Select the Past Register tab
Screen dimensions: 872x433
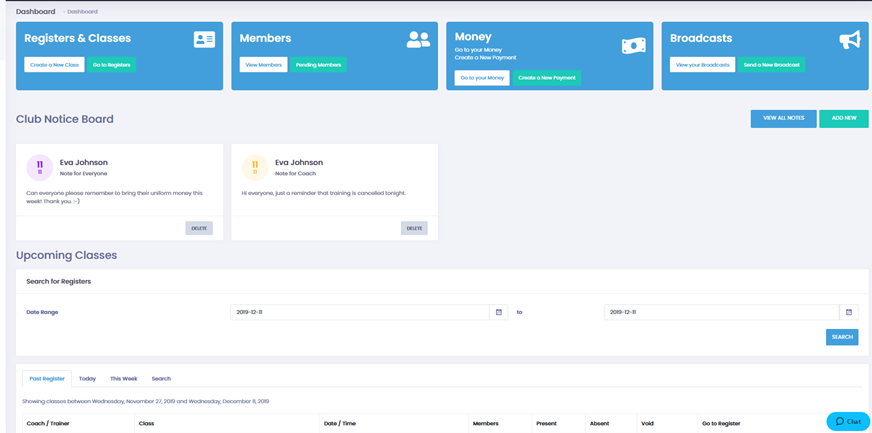tap(47, 379)
